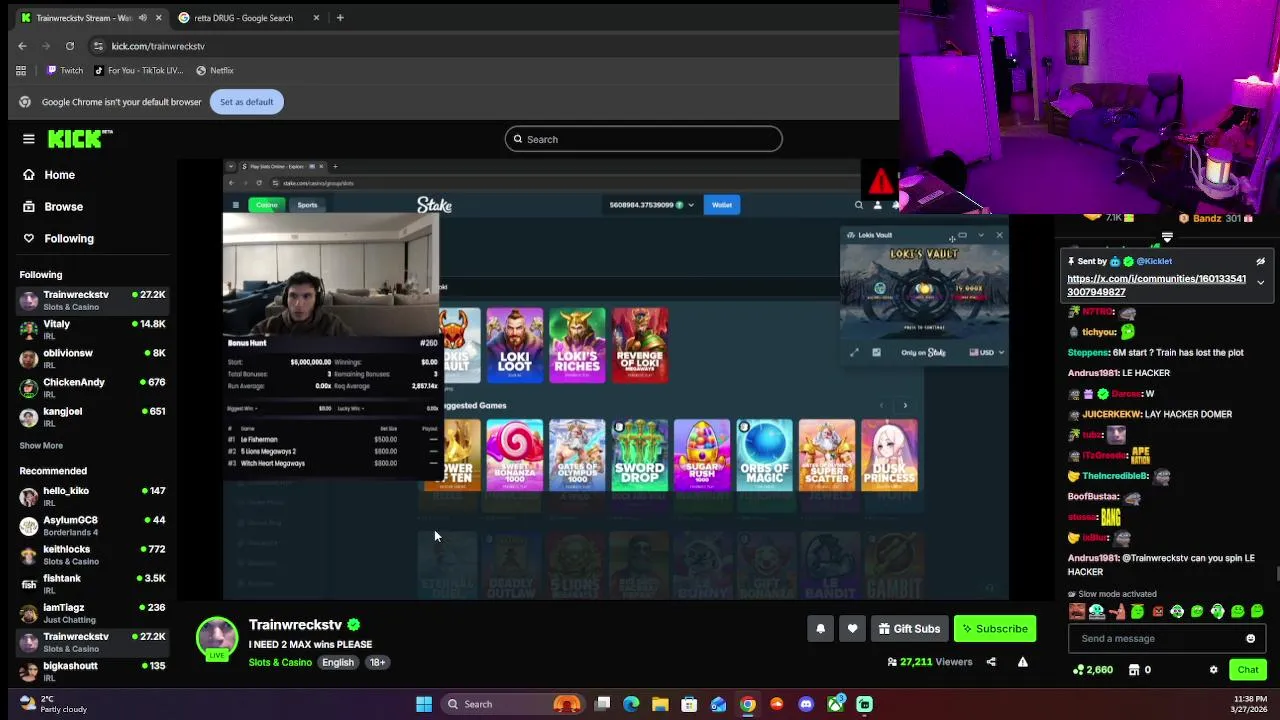Select the Casino tab in Stake
Viewport: 1280px width, 720px height.
click(x=266, y=205)
